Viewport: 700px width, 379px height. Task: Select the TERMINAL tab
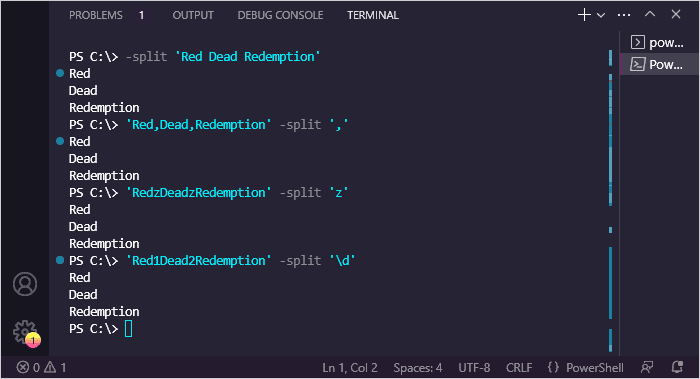373,15
